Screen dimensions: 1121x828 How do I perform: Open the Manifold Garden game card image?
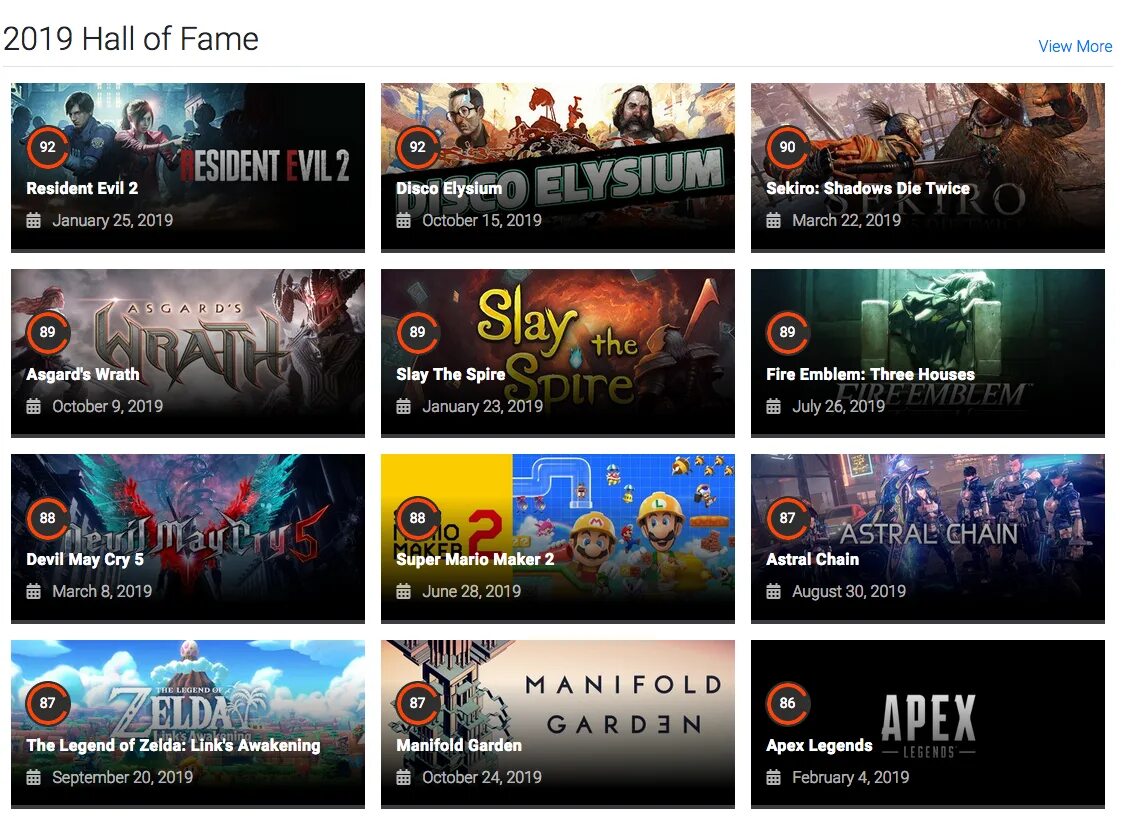558,724
